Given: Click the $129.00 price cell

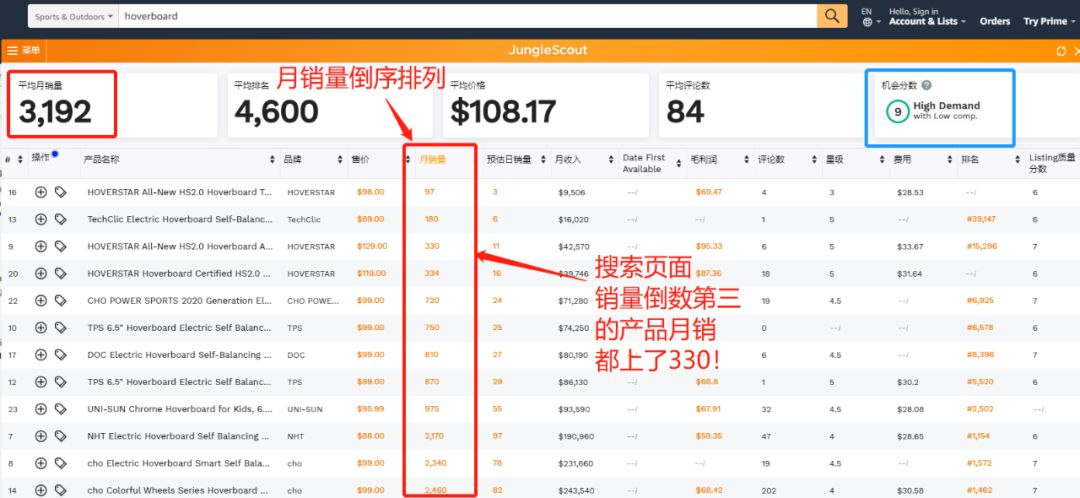Looking at the screenshot, I should [x=372, y=246].
